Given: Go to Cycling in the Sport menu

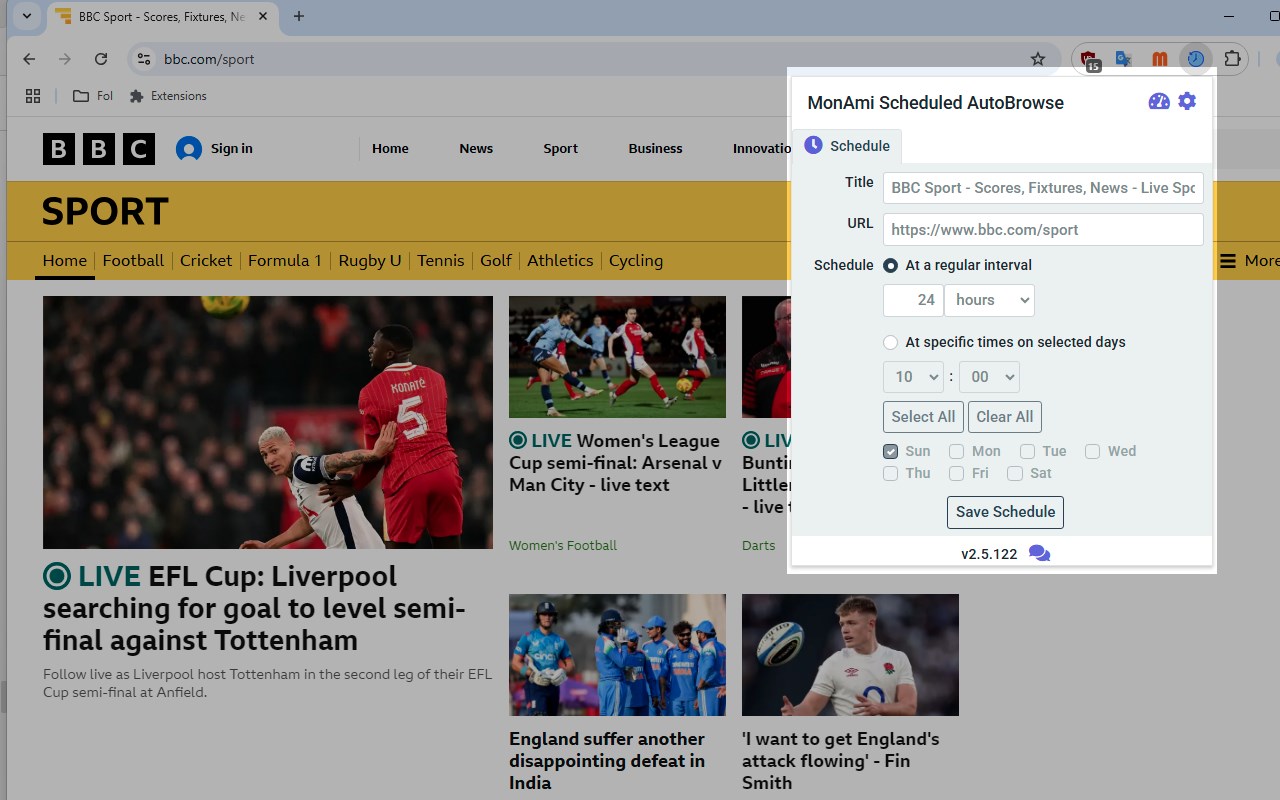Looking at the screenshot, I should 636,261.
